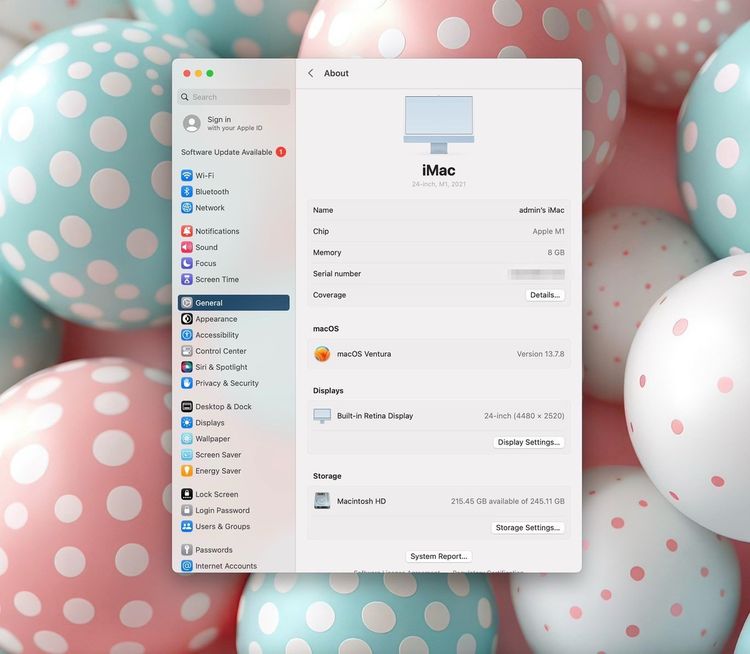Open the System Report button
This screenshot has height=654, width=750.
[439, 556]
